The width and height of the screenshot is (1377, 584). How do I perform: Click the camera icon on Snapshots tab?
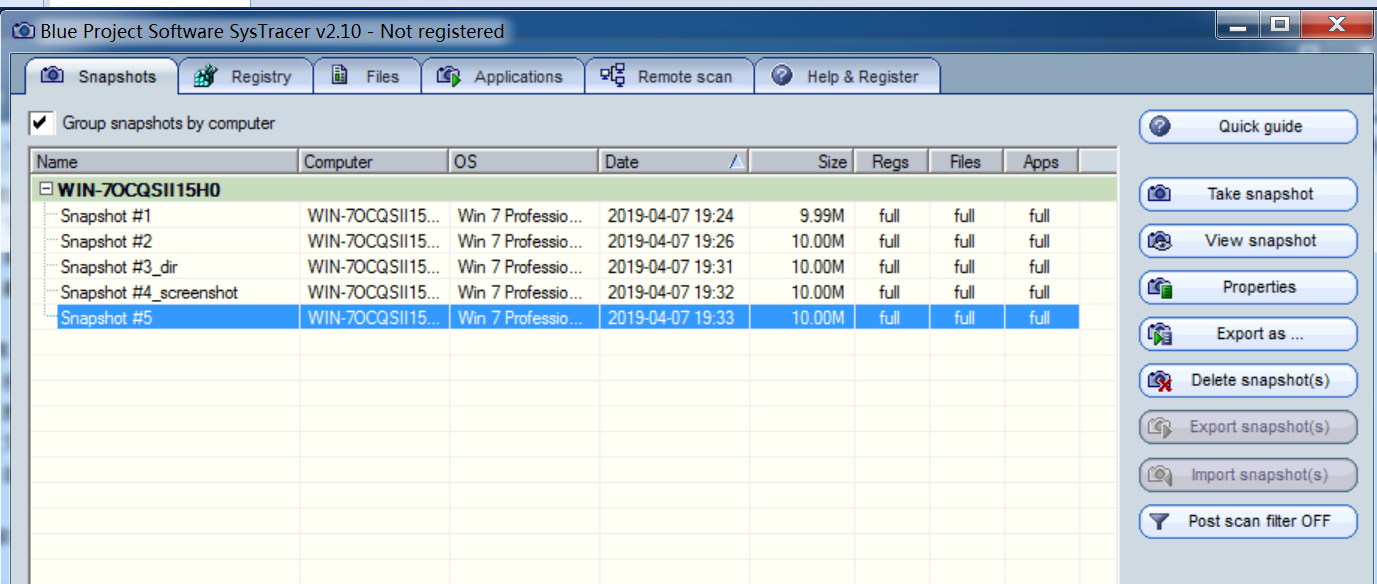coord(52,76)
